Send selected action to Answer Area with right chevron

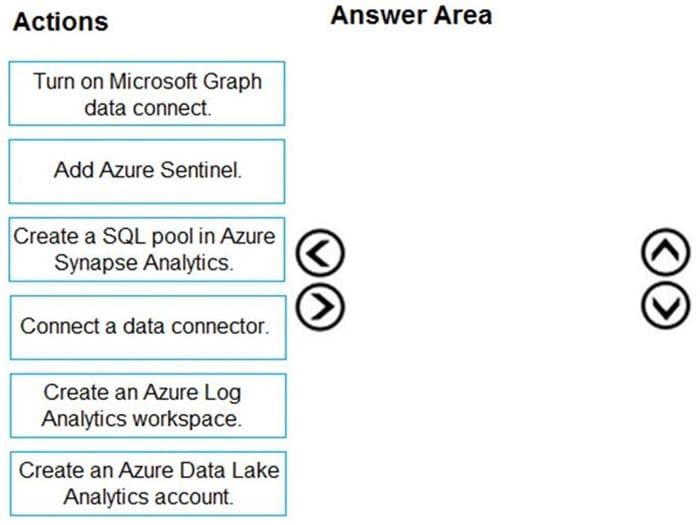(x=320, y=307)
